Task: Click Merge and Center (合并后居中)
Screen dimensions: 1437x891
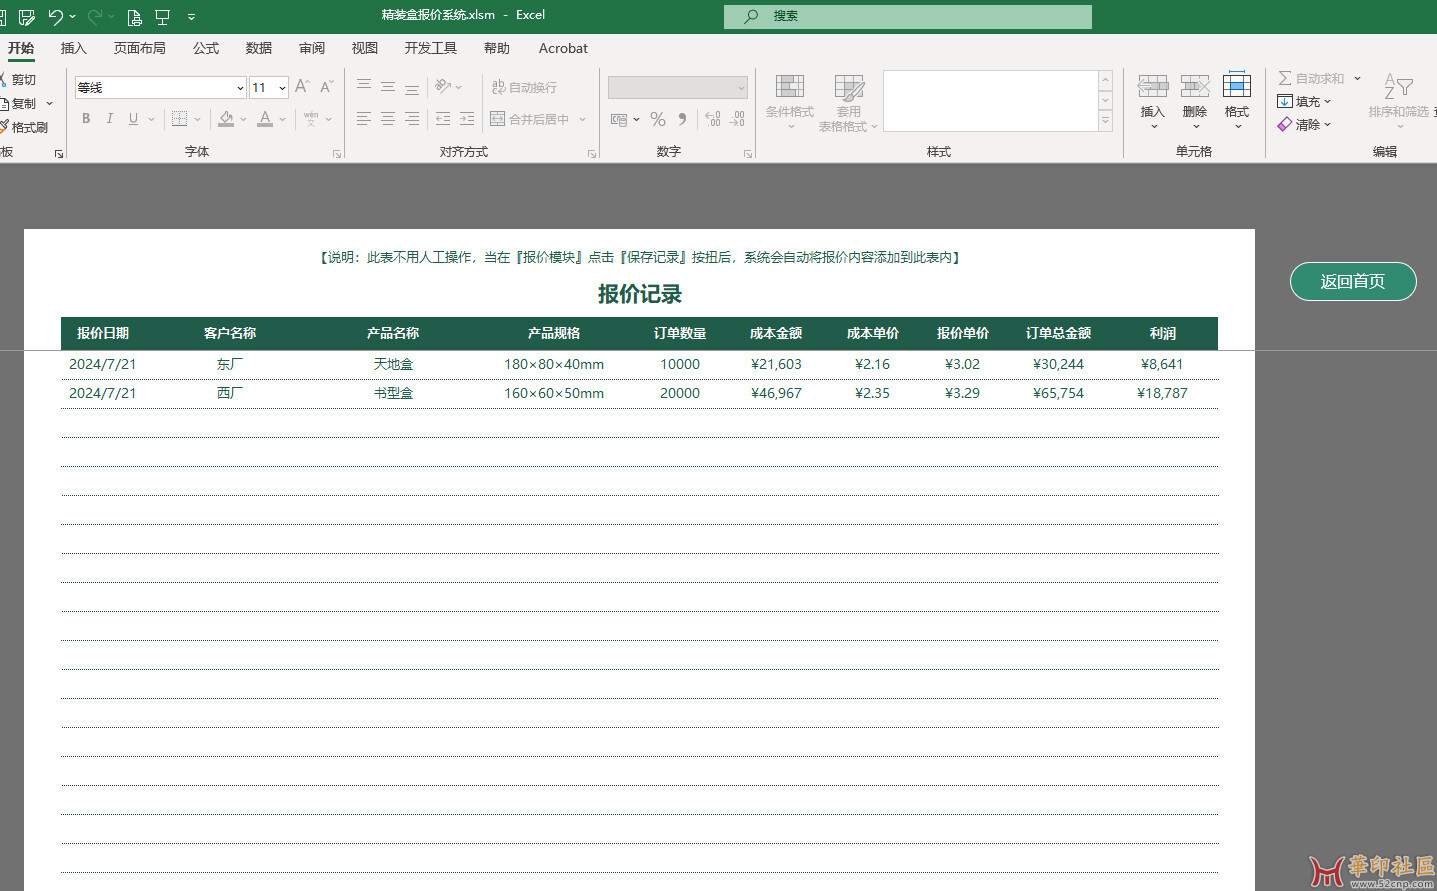Action: [x=530, y=119]
